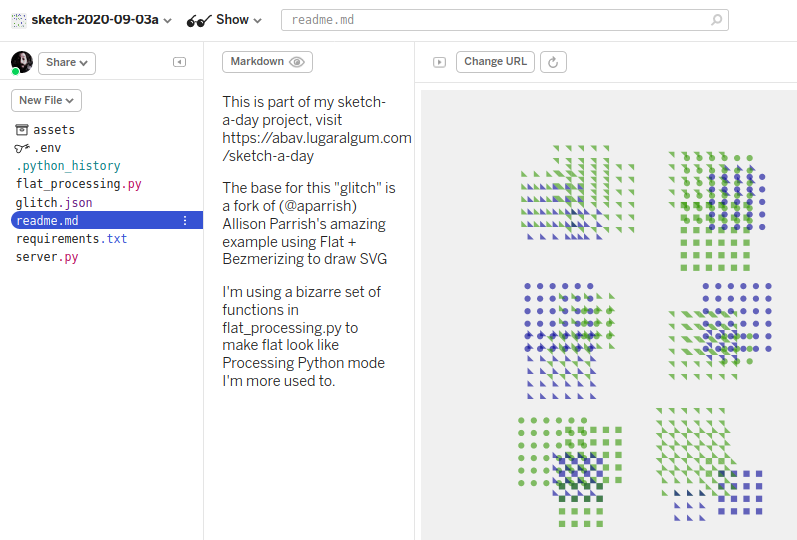Collapse the sidebar with arrow icon
Viewport: 797px width, 540px height.
point(179,62)
